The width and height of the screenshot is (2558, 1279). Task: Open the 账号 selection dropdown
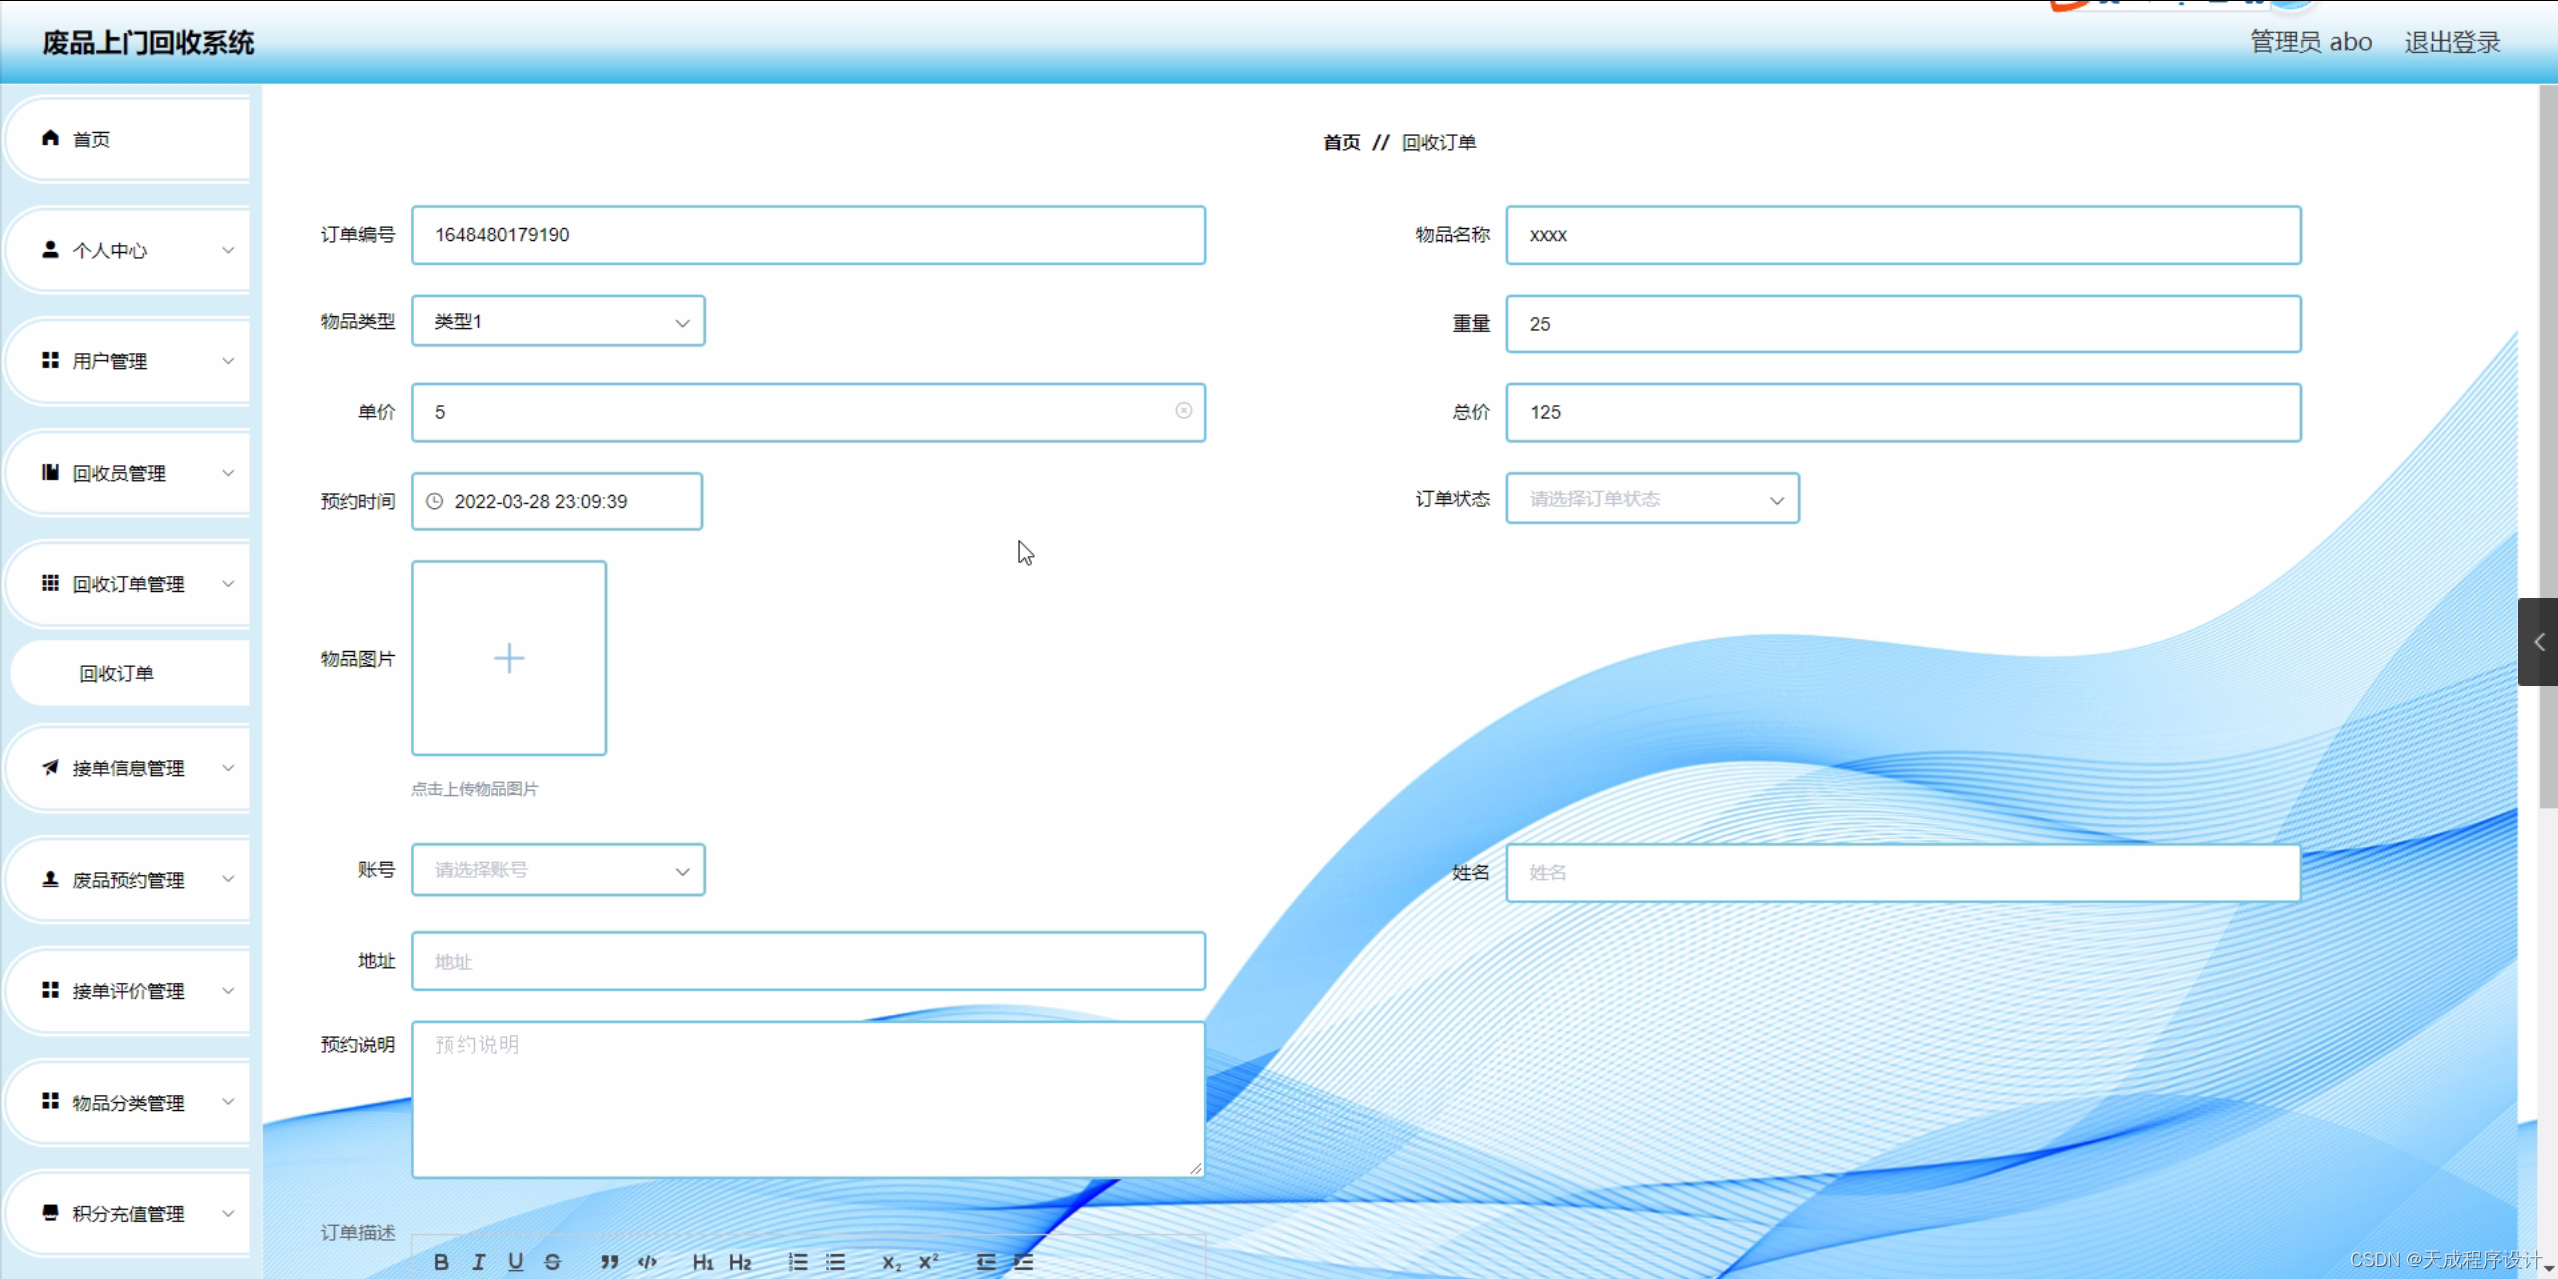558,870
